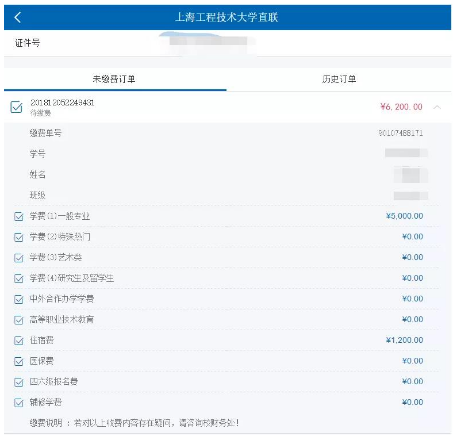Click the order total ¥6,200.00

pos(401,107)
